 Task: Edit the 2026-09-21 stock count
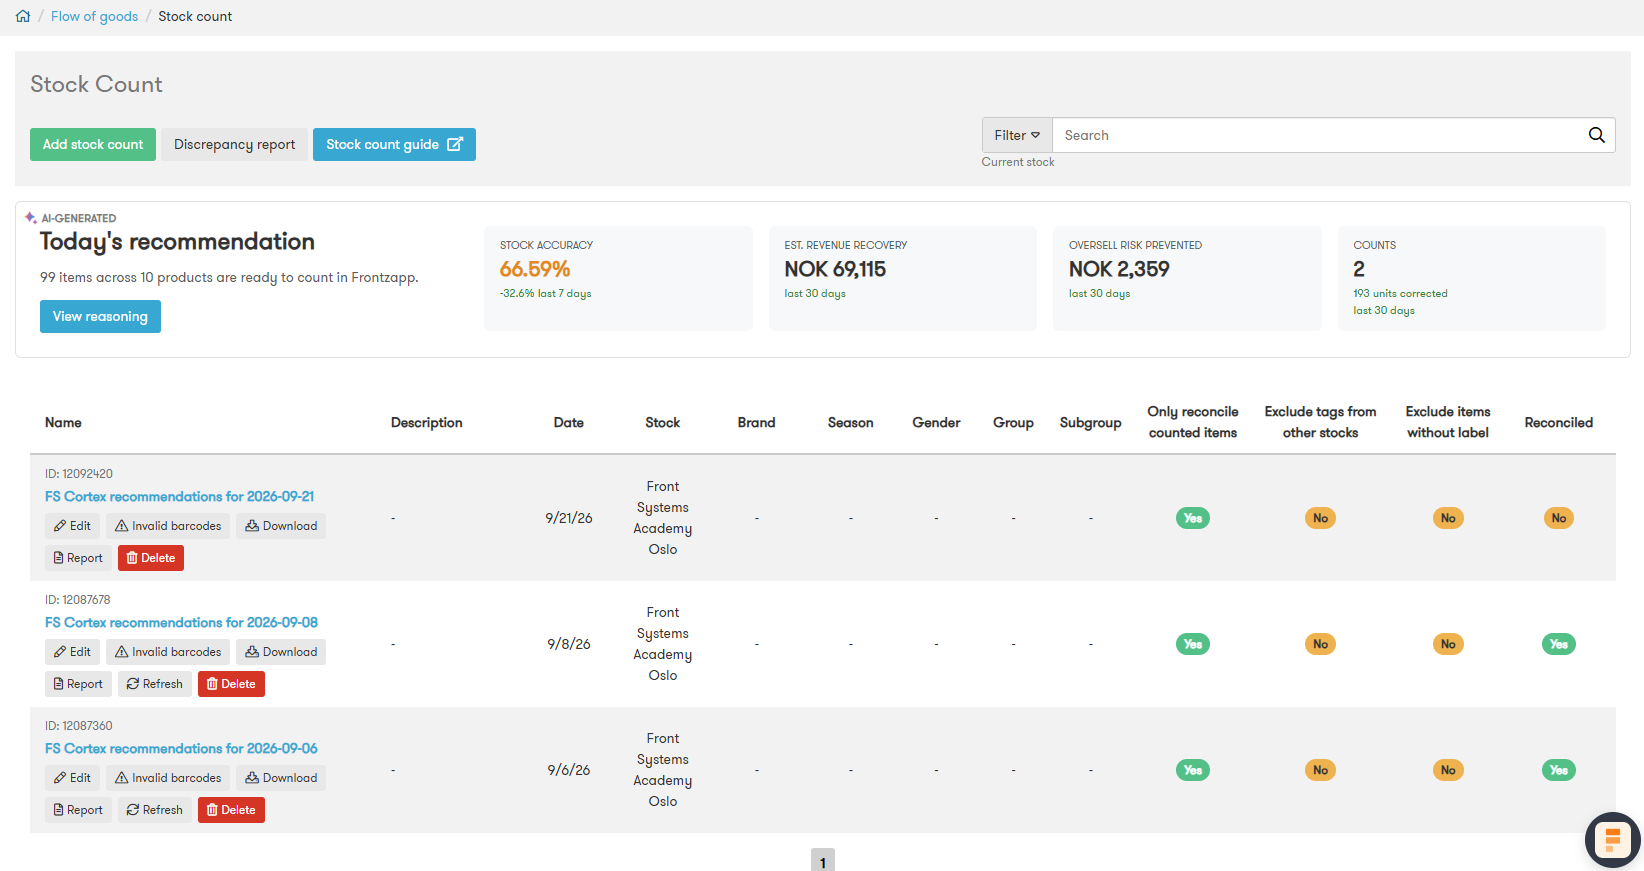tap(72, 526)
